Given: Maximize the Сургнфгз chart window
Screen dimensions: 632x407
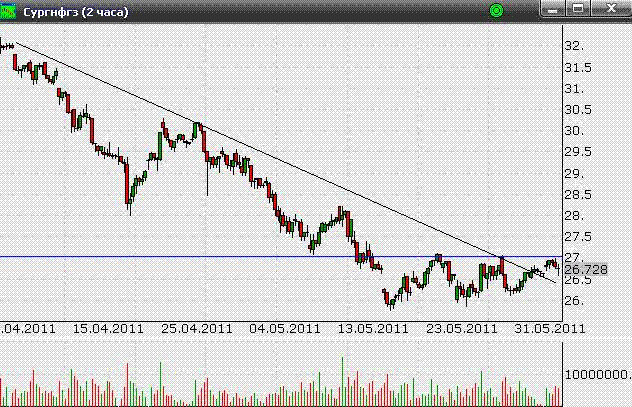Looking at the screenshot, I should click(578, 9).
